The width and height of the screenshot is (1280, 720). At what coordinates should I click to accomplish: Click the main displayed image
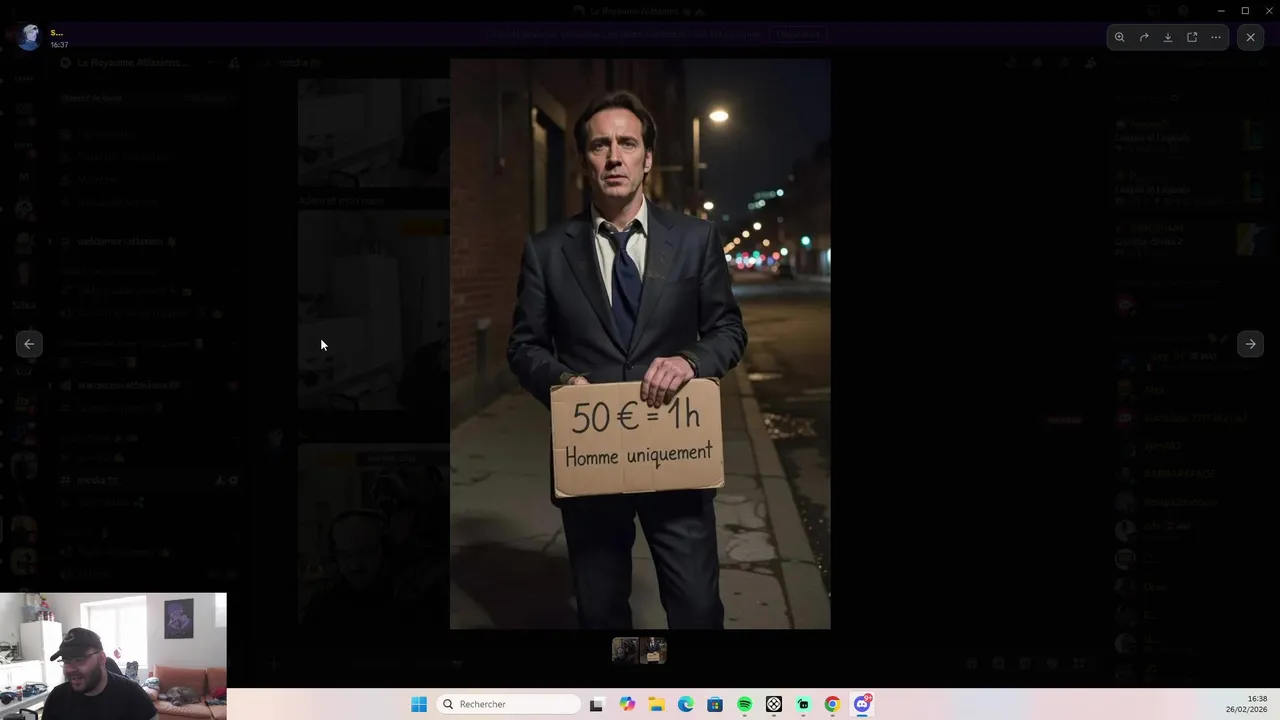640,344
